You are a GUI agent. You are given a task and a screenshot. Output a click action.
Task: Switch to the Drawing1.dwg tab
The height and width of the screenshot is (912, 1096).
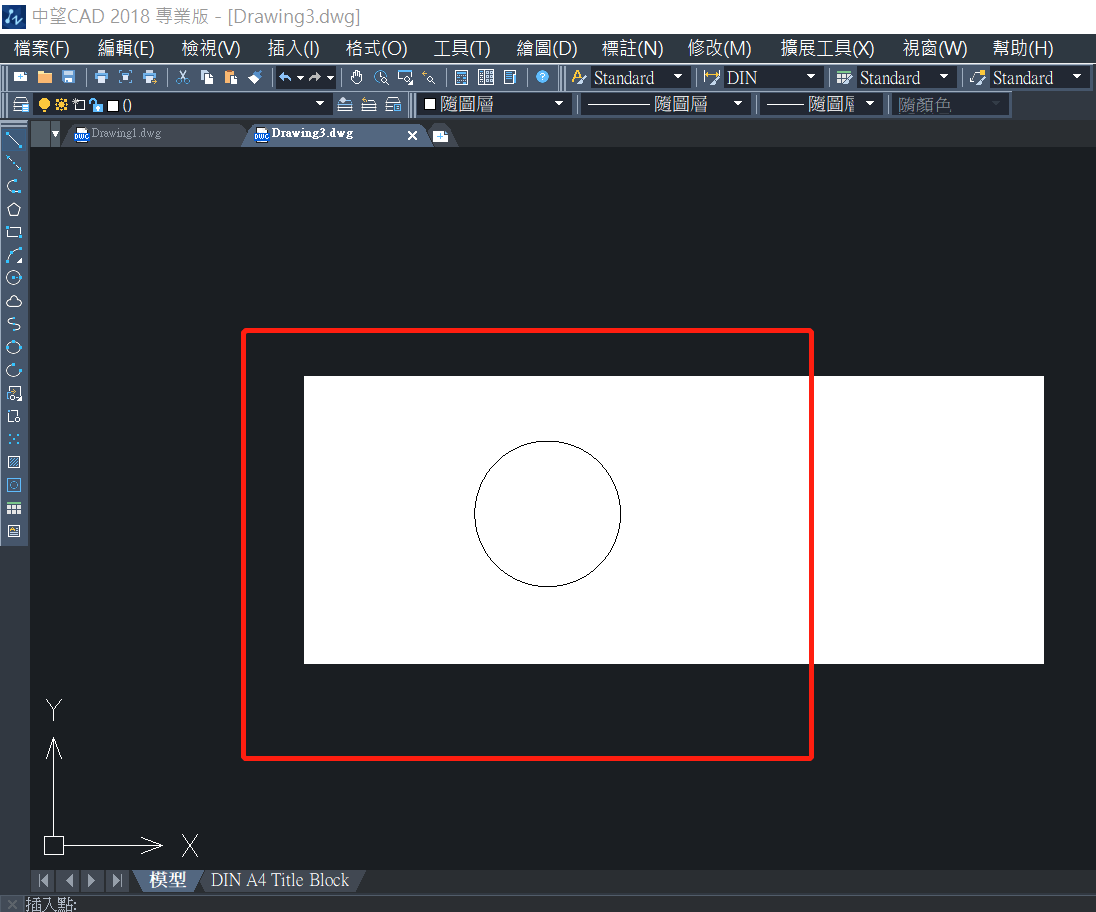(x=126, y=133)
